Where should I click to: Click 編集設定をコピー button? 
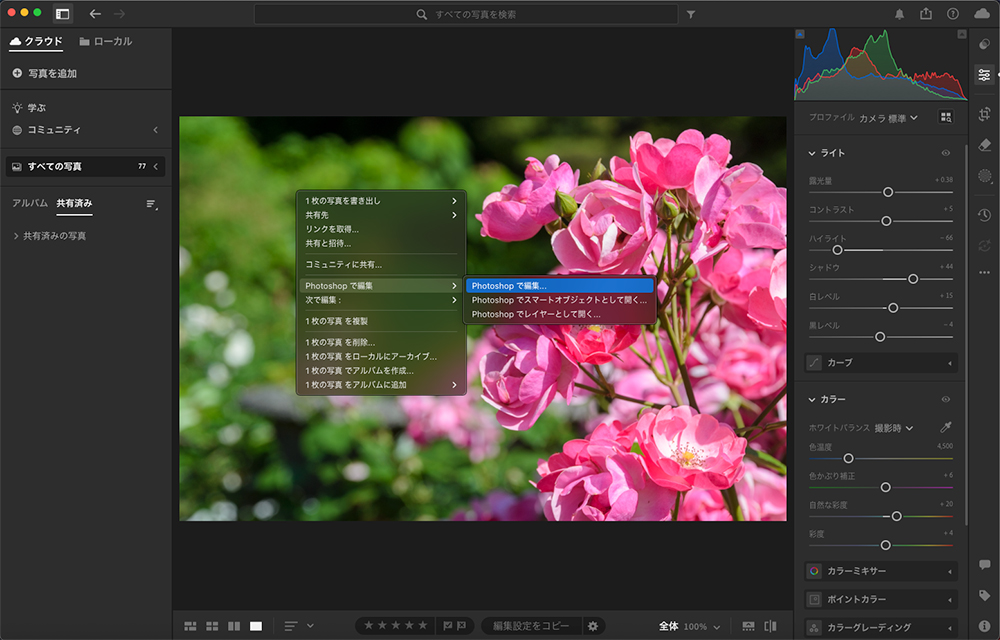531,626
